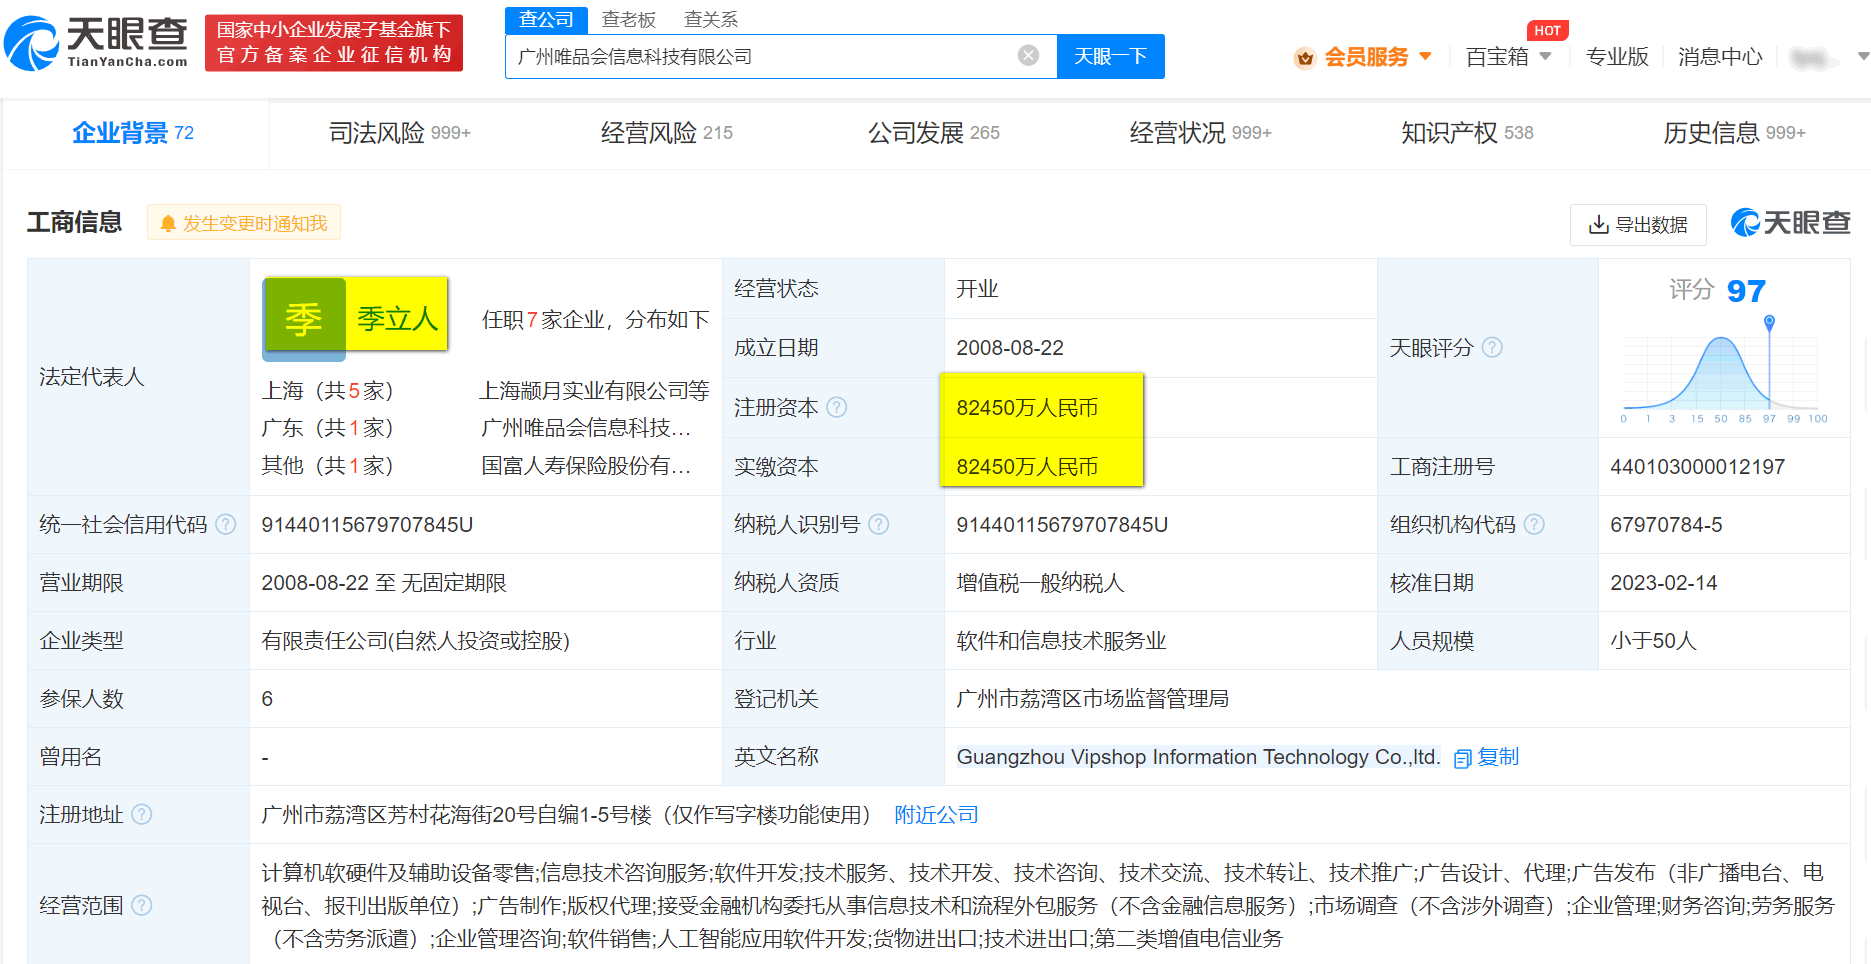1871x964 pixels.
Task: Click the 实缴资本 value 82450万人民币
Action: click(x=1027, y=467)
